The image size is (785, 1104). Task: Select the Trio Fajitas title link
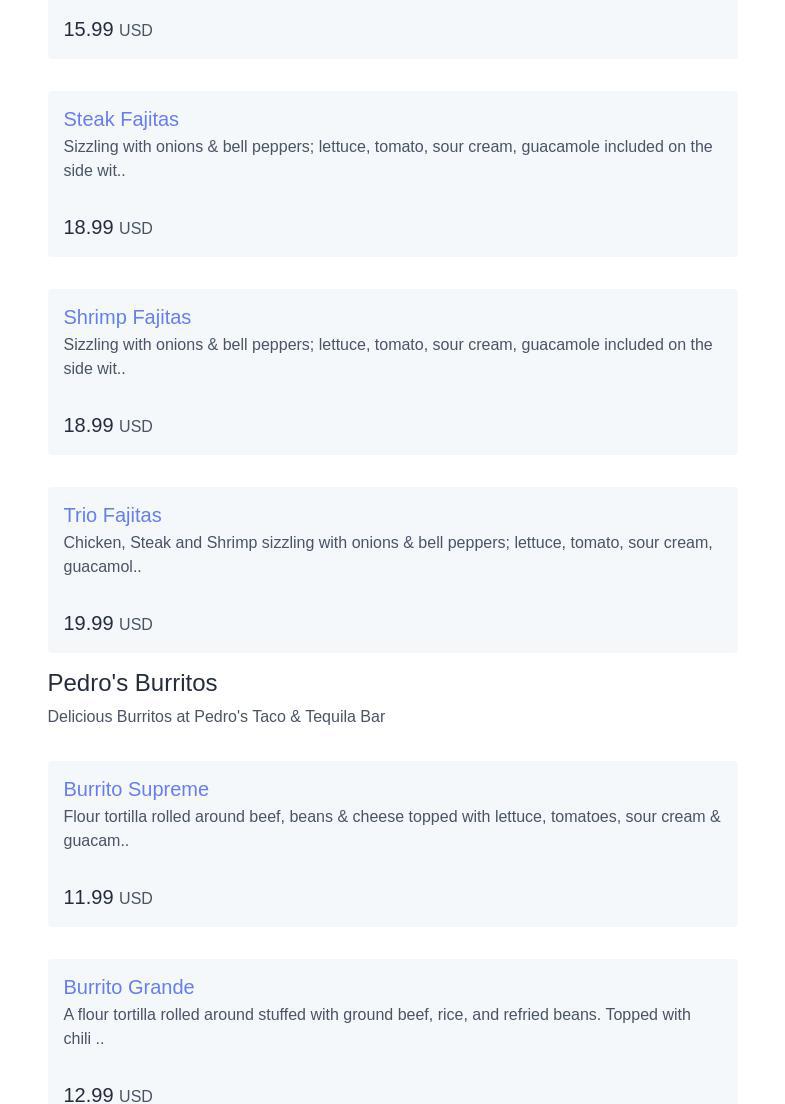(x=112, y=515)
